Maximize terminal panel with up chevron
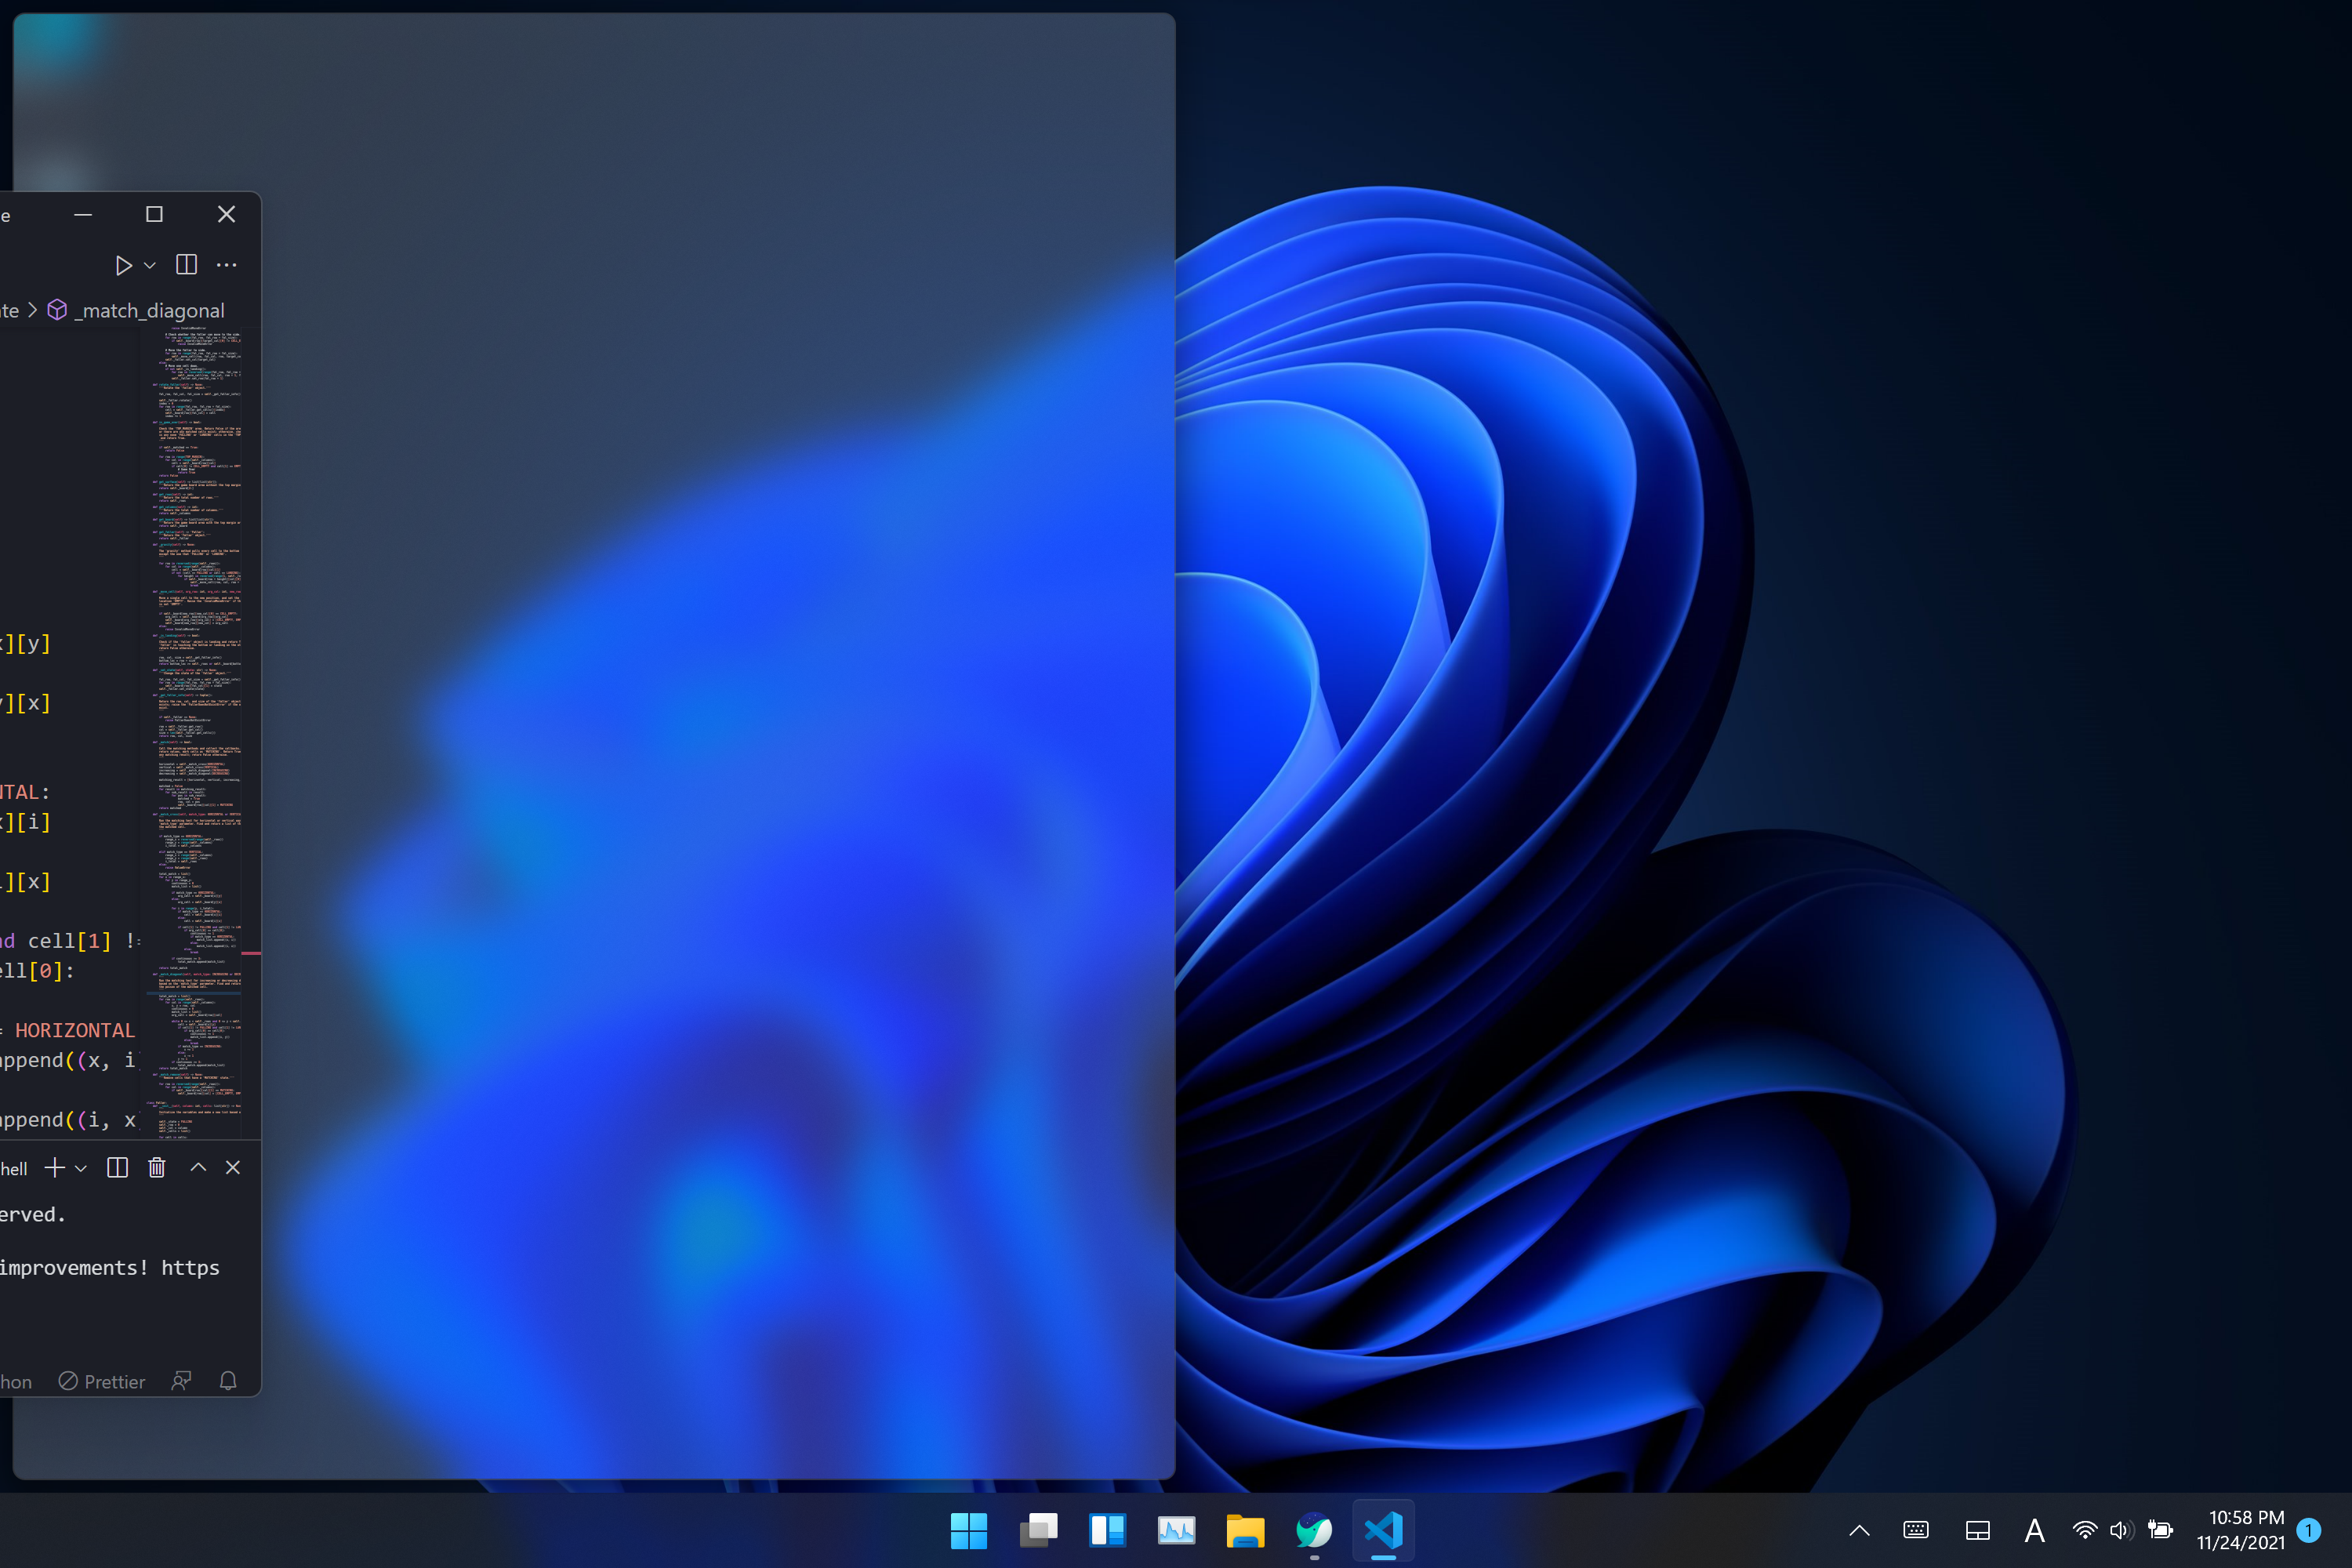 pos(198,1168)
